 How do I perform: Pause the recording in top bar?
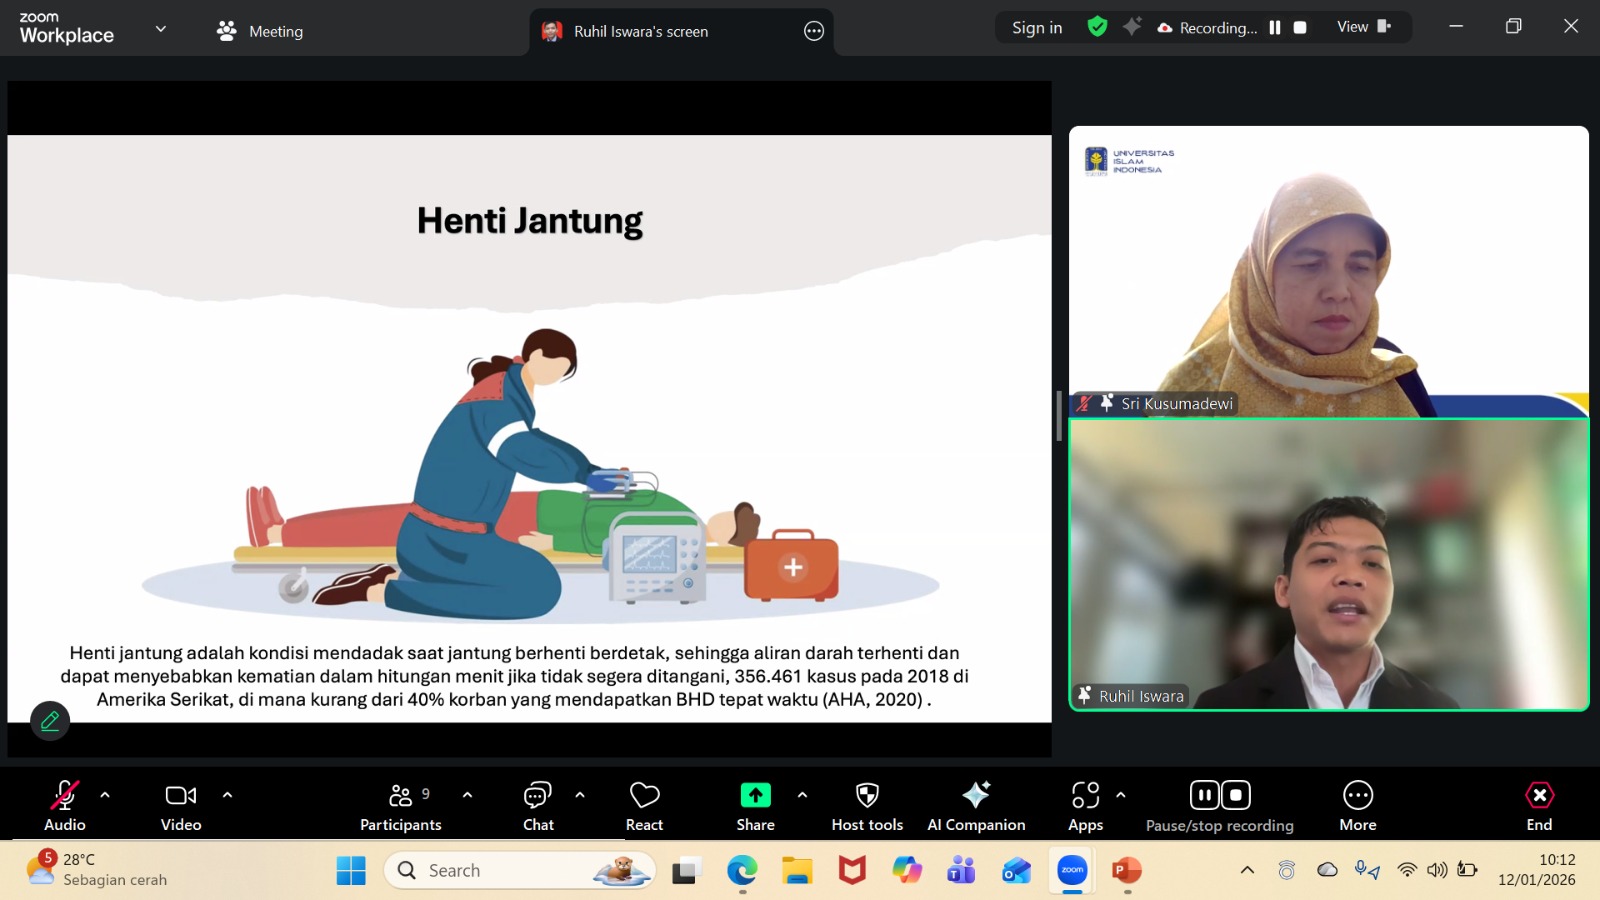(1275, 28)
